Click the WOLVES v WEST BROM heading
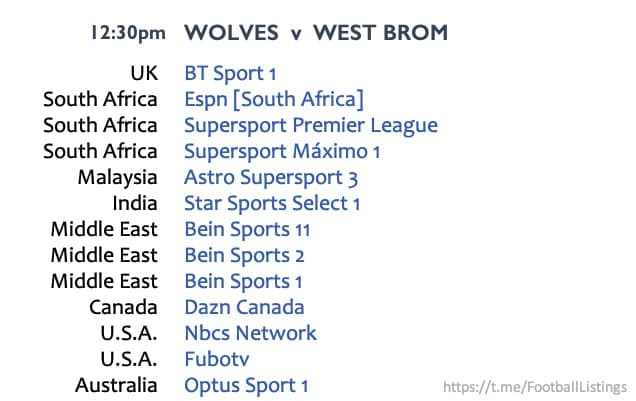The image size is (636, 401). coord(316,33)
